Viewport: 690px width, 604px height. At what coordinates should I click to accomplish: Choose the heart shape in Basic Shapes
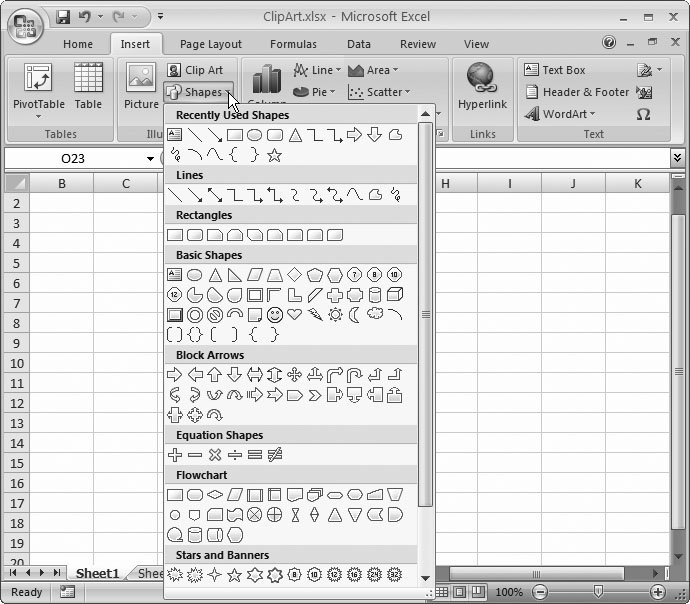[294, 315]
